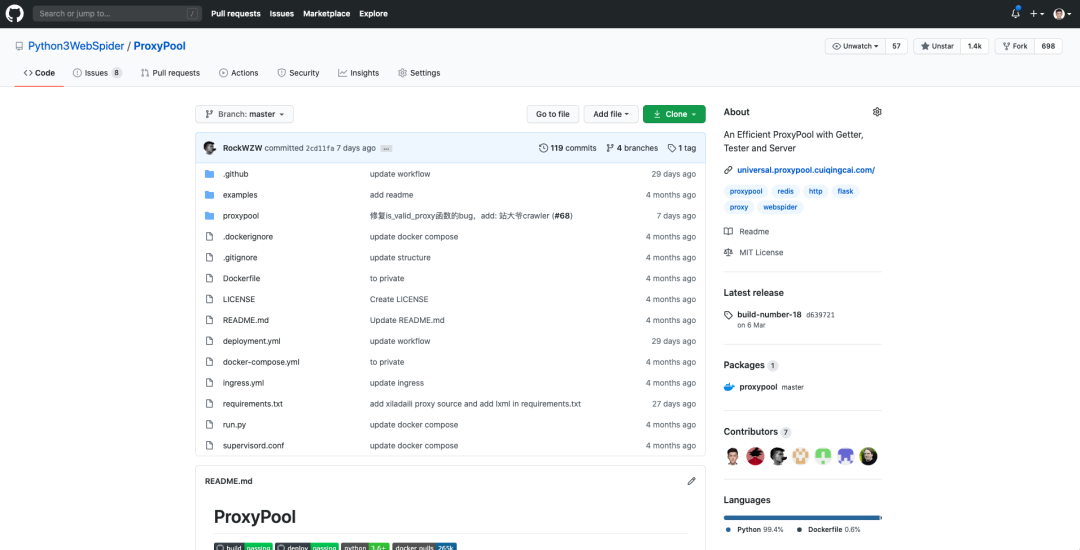The width and height of the screenshot is (1080, 550).
Task: Open the build-number-18 release
Action: coord(769,315)
